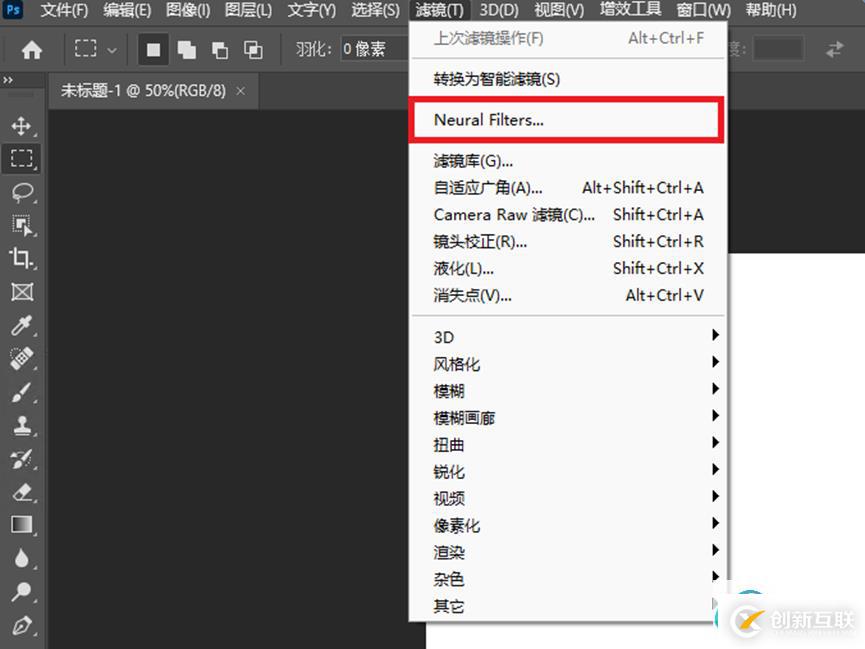Choose 转换为智能滤镜(S)

tap(568, 79)
